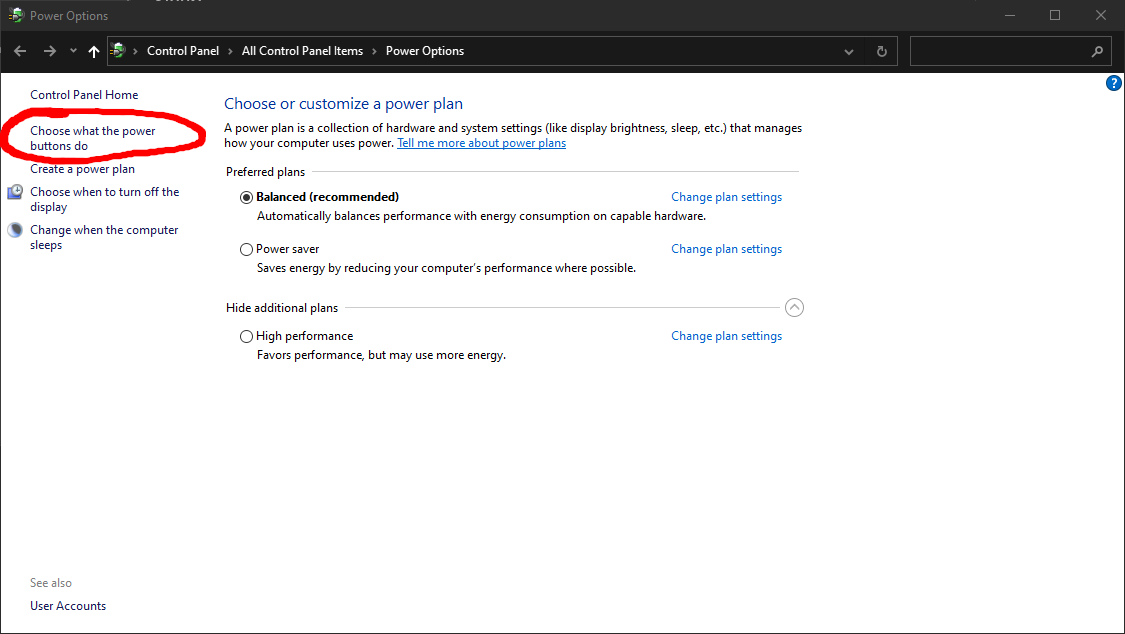
Task: Change plan settings for Power saver
Action: pyautogui.click(x=726, y=249)
